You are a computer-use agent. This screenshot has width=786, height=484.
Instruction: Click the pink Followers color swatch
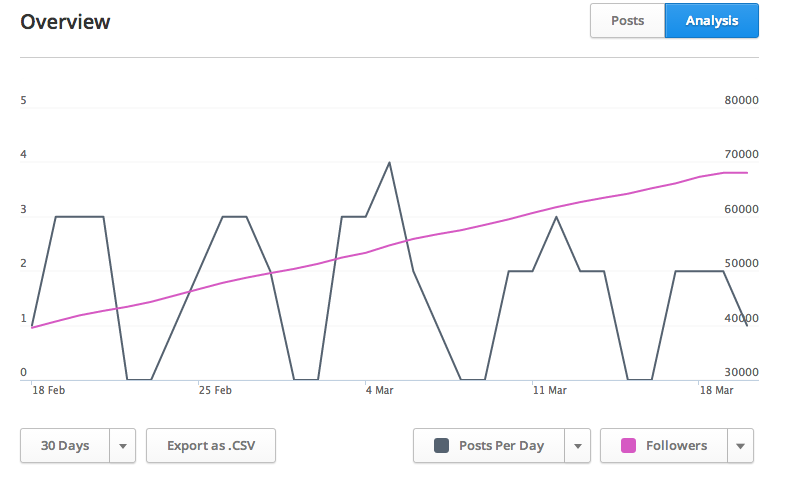[x=629, y=445]
